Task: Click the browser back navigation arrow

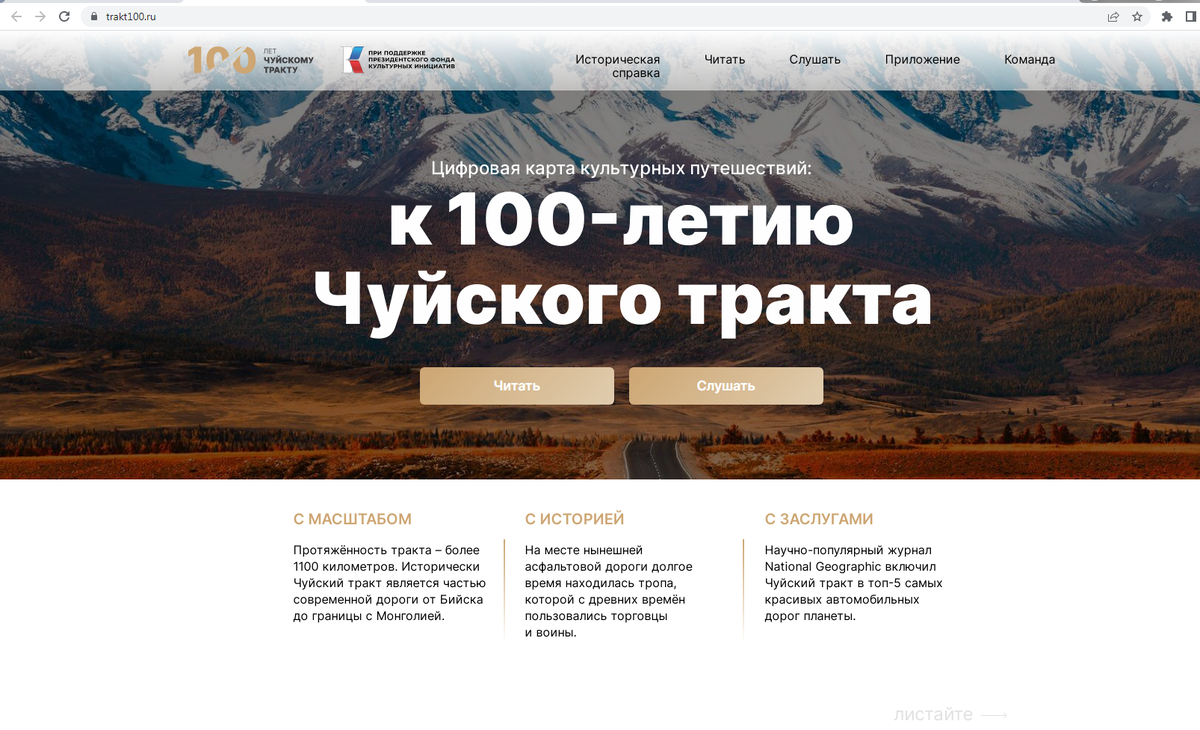Action: coord(14,16)
